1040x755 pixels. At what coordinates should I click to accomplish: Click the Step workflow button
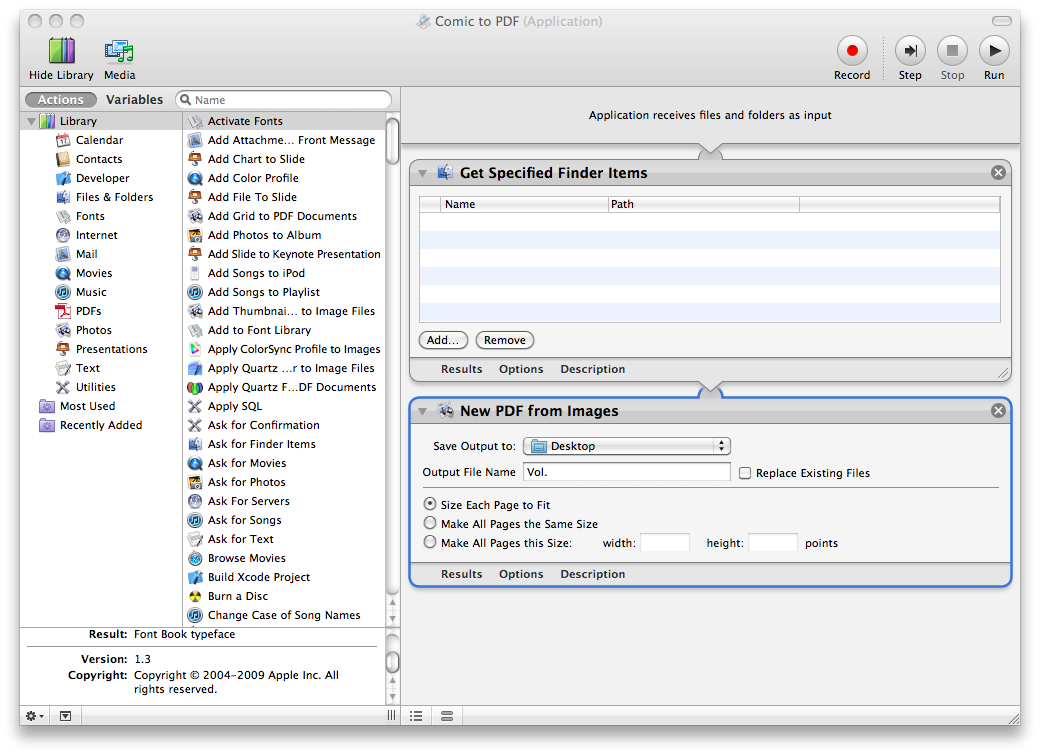pos(910,50)
